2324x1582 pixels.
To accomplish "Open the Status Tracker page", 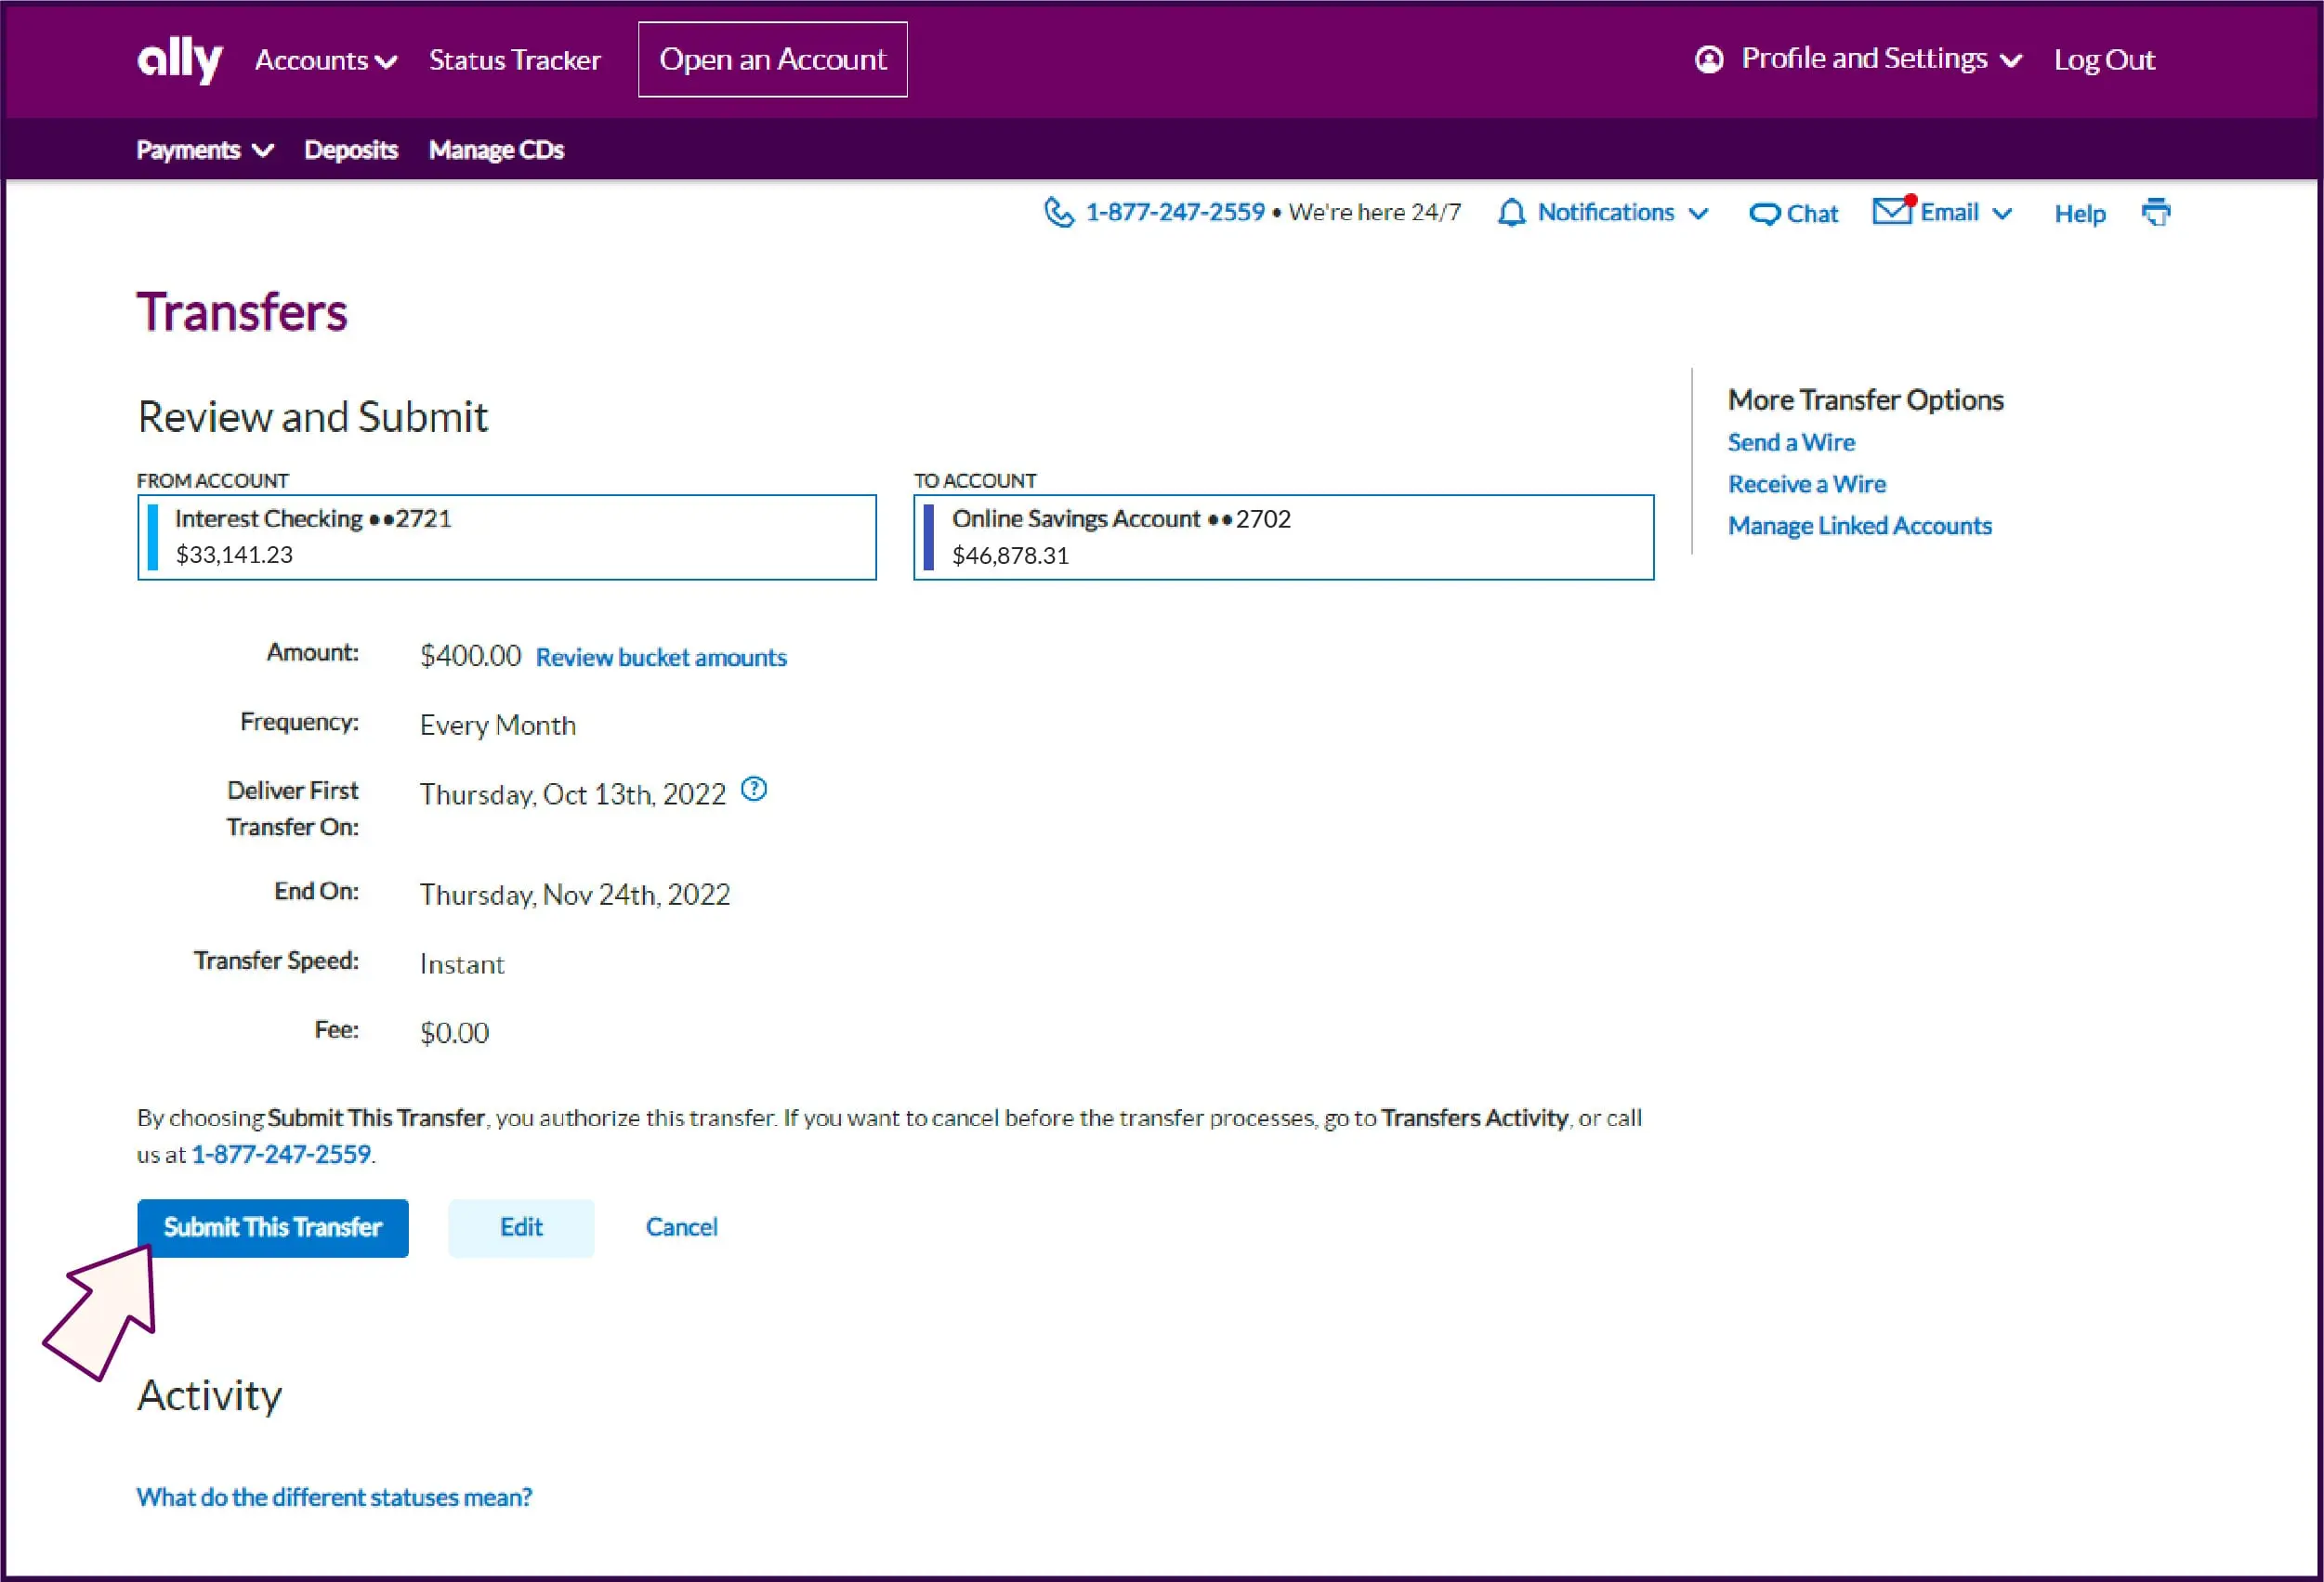I will click(x=515, y=60).
